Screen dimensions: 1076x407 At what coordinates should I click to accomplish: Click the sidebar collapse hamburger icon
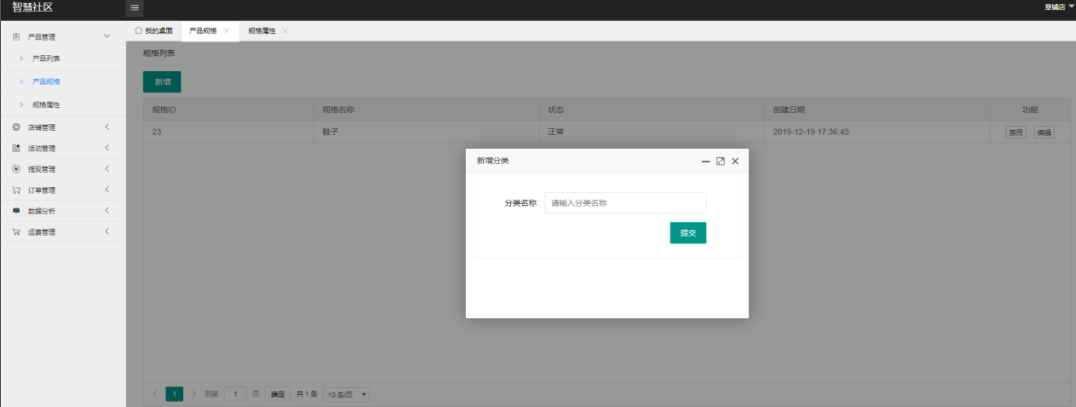tap(135, 8)
